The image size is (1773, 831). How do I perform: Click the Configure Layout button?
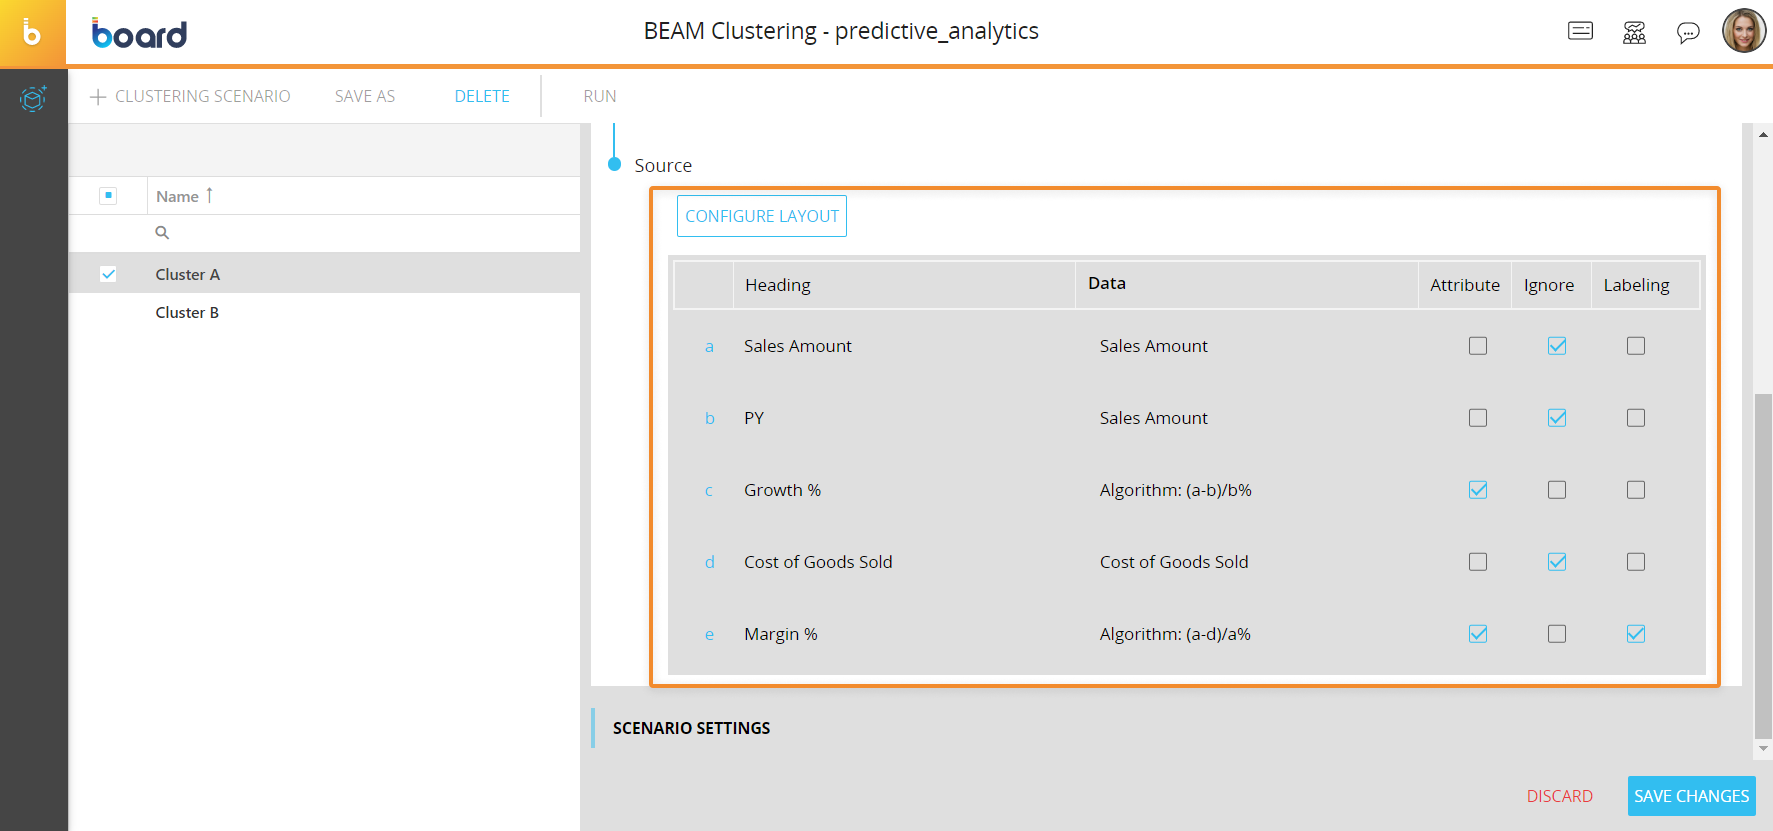(x=761, y=216)
